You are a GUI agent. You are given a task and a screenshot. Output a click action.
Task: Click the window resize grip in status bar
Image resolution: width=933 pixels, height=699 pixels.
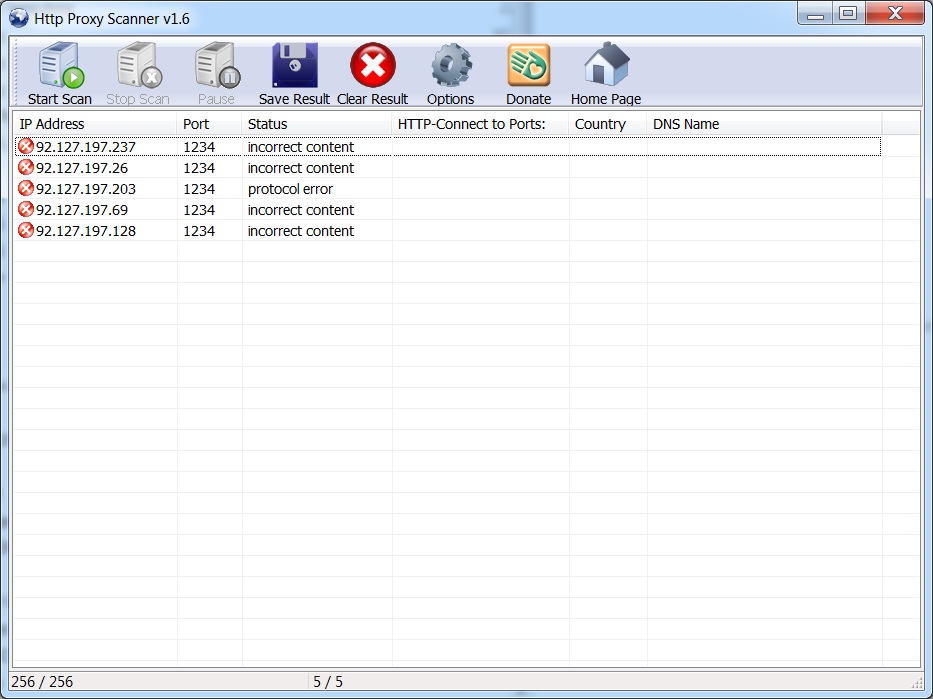916,683
